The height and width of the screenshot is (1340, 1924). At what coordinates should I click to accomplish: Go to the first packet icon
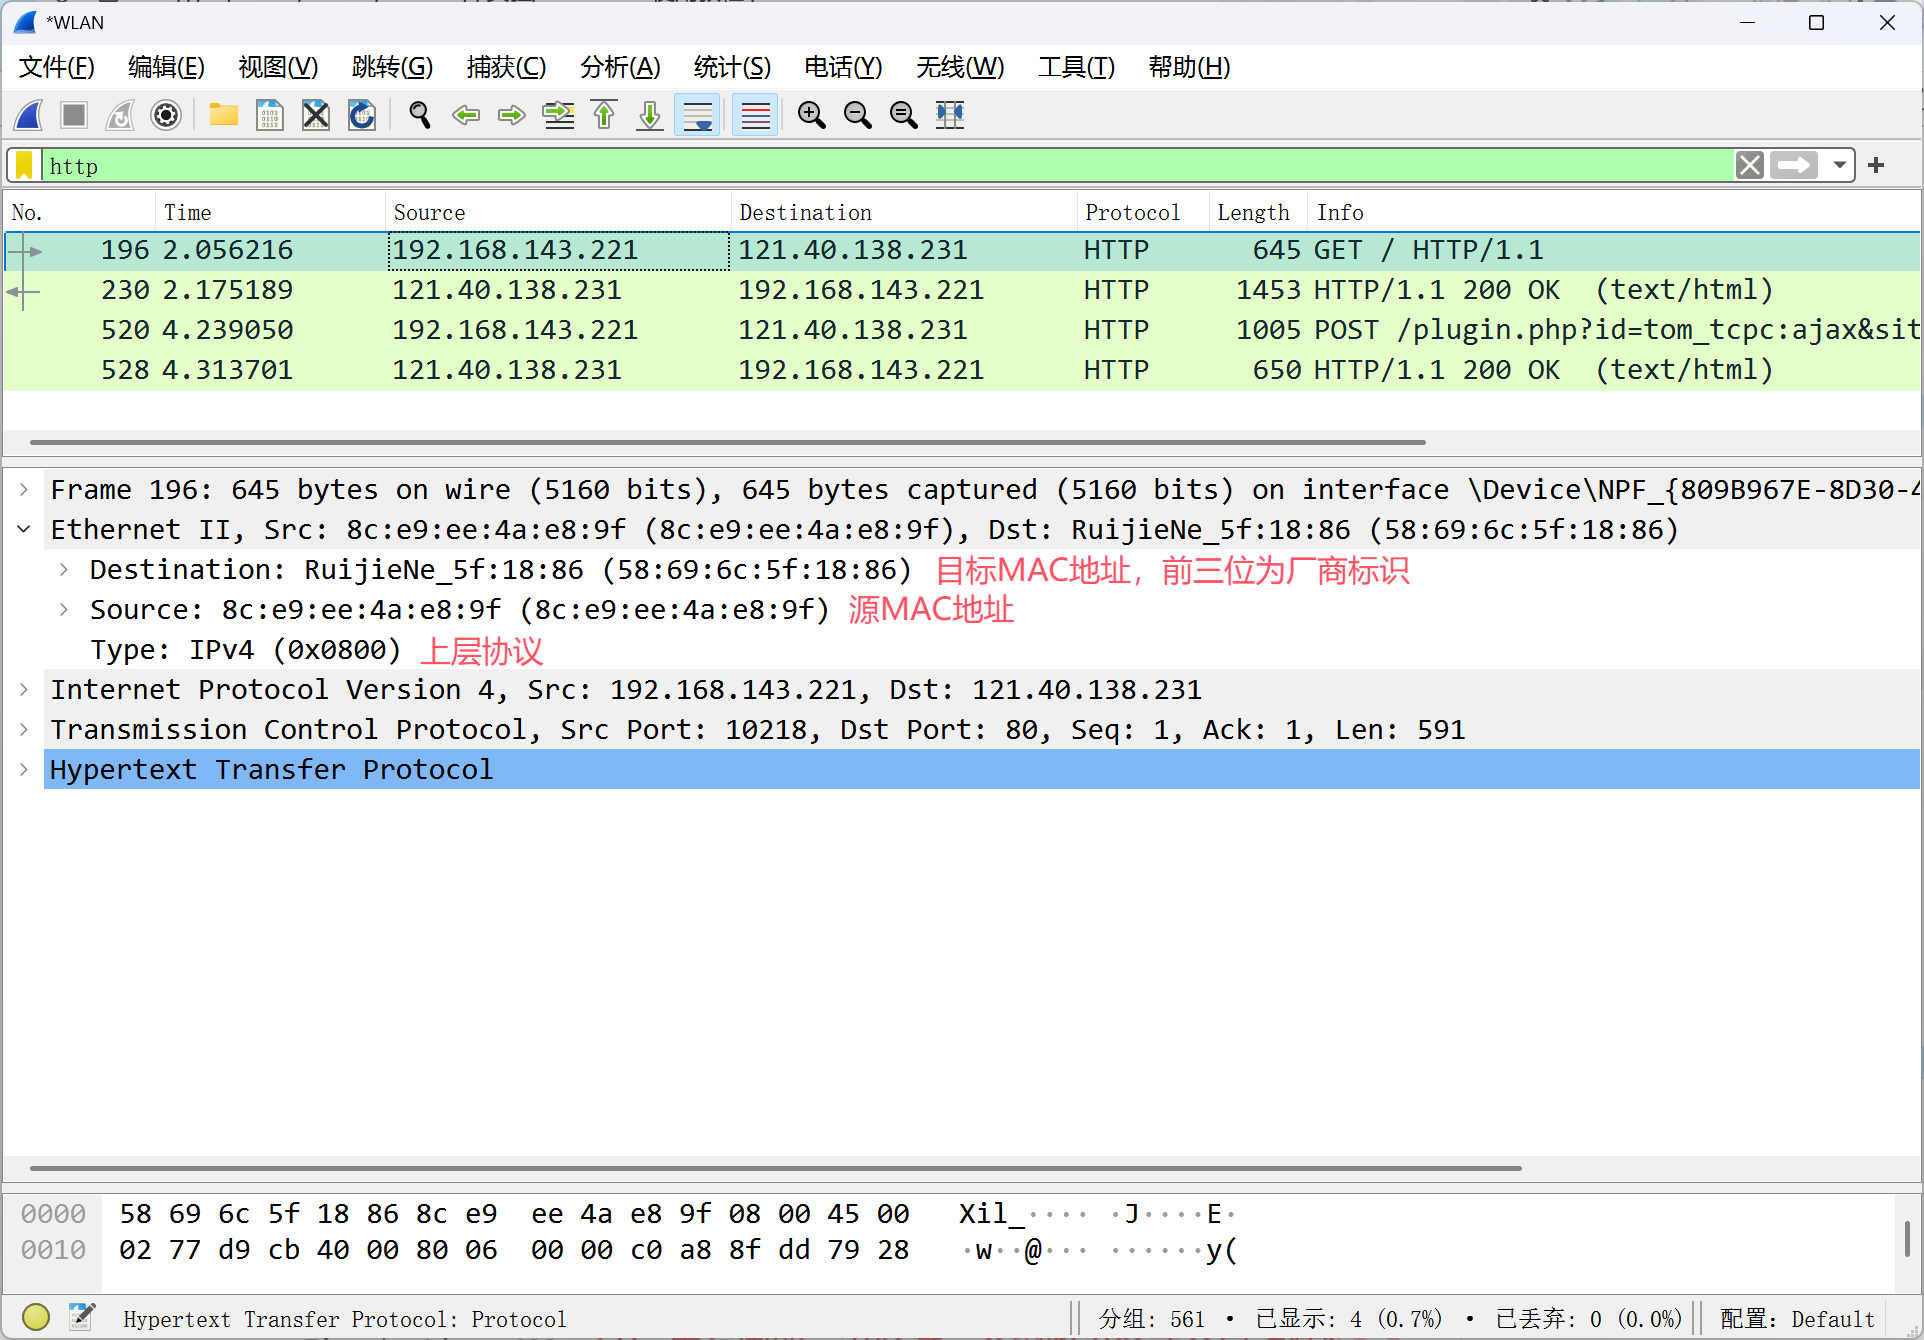point(604,115)
